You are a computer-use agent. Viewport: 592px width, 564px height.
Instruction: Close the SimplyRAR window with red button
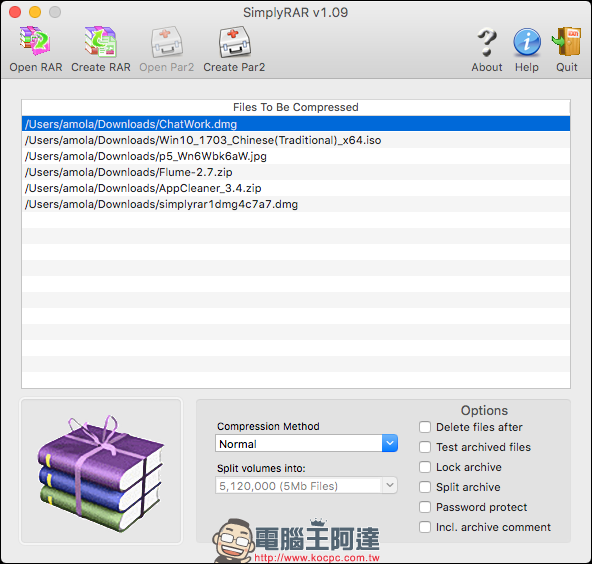pyautogui.click(x=15, y=12)
